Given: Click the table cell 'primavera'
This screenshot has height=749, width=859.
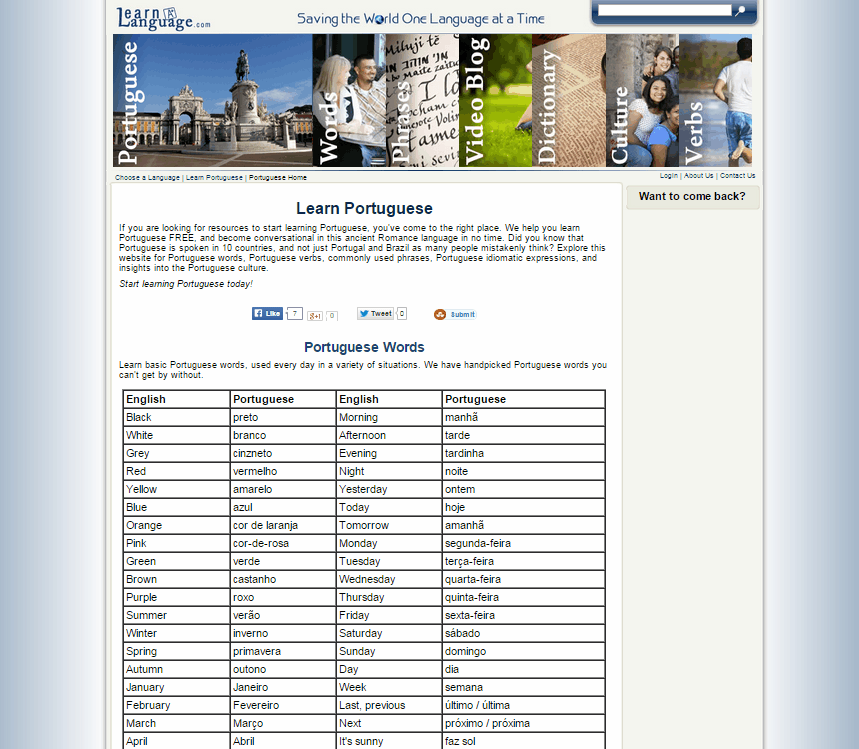Looking at the screenshot, I should coord(283,653).
